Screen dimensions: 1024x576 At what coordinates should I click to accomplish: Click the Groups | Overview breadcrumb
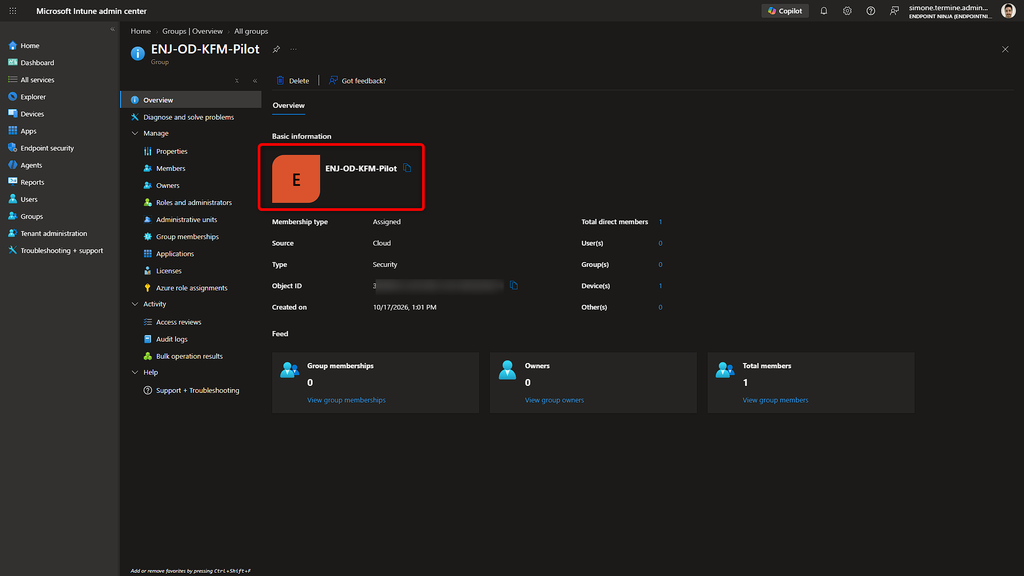click(193, 31)
